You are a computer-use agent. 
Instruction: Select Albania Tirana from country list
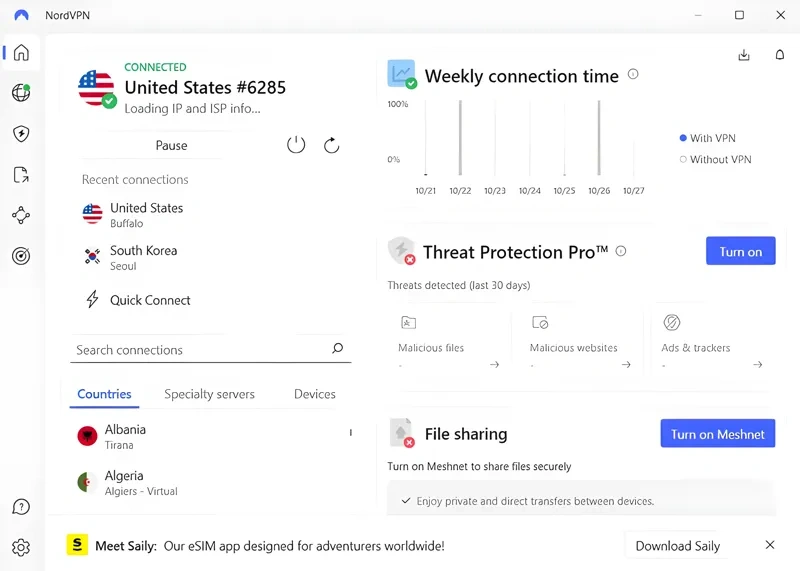209,437
